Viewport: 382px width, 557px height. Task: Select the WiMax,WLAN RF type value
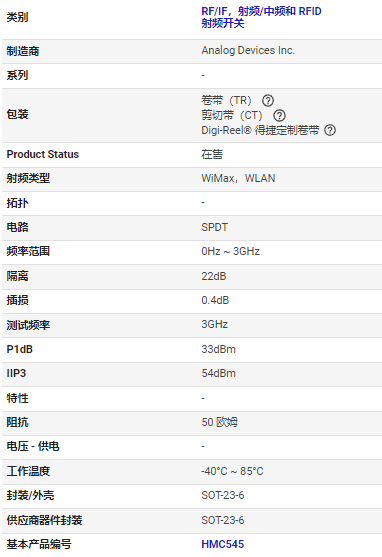(x=238, y=178)
